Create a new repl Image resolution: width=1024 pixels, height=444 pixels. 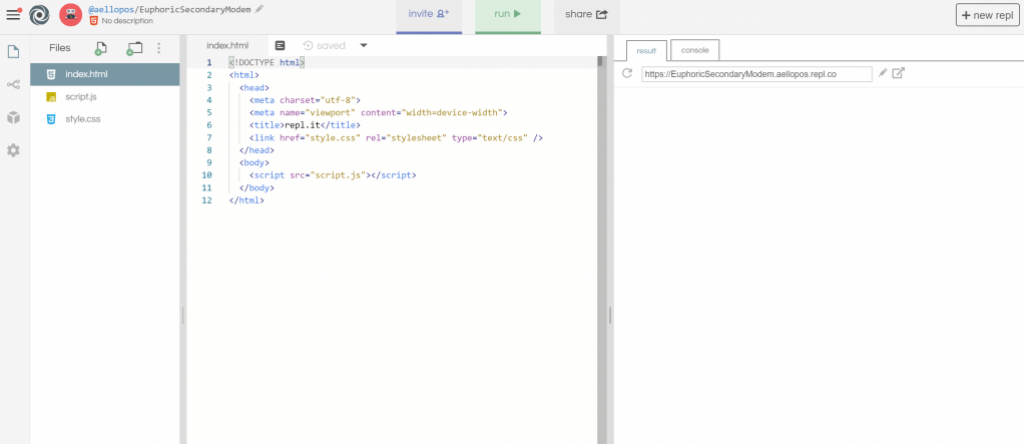click(988, 15)
